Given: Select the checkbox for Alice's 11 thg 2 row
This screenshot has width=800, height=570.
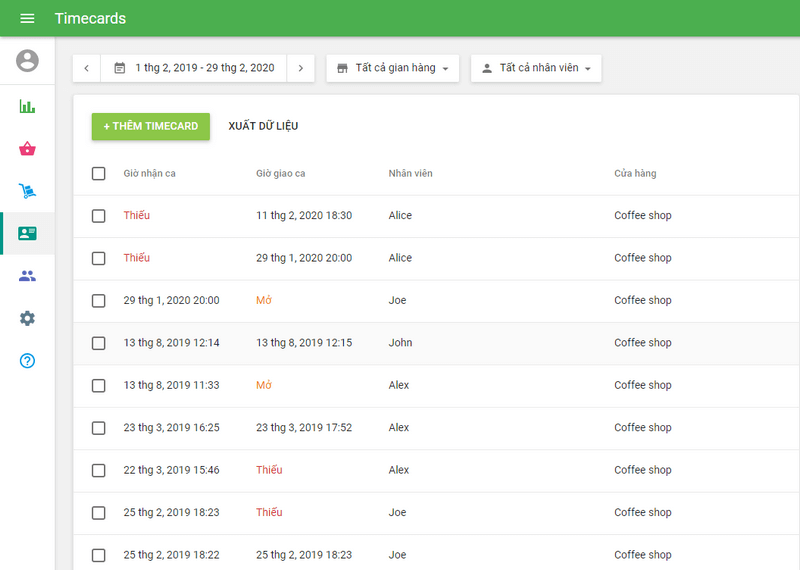Looking at the screenshot, I should [98, 216].
